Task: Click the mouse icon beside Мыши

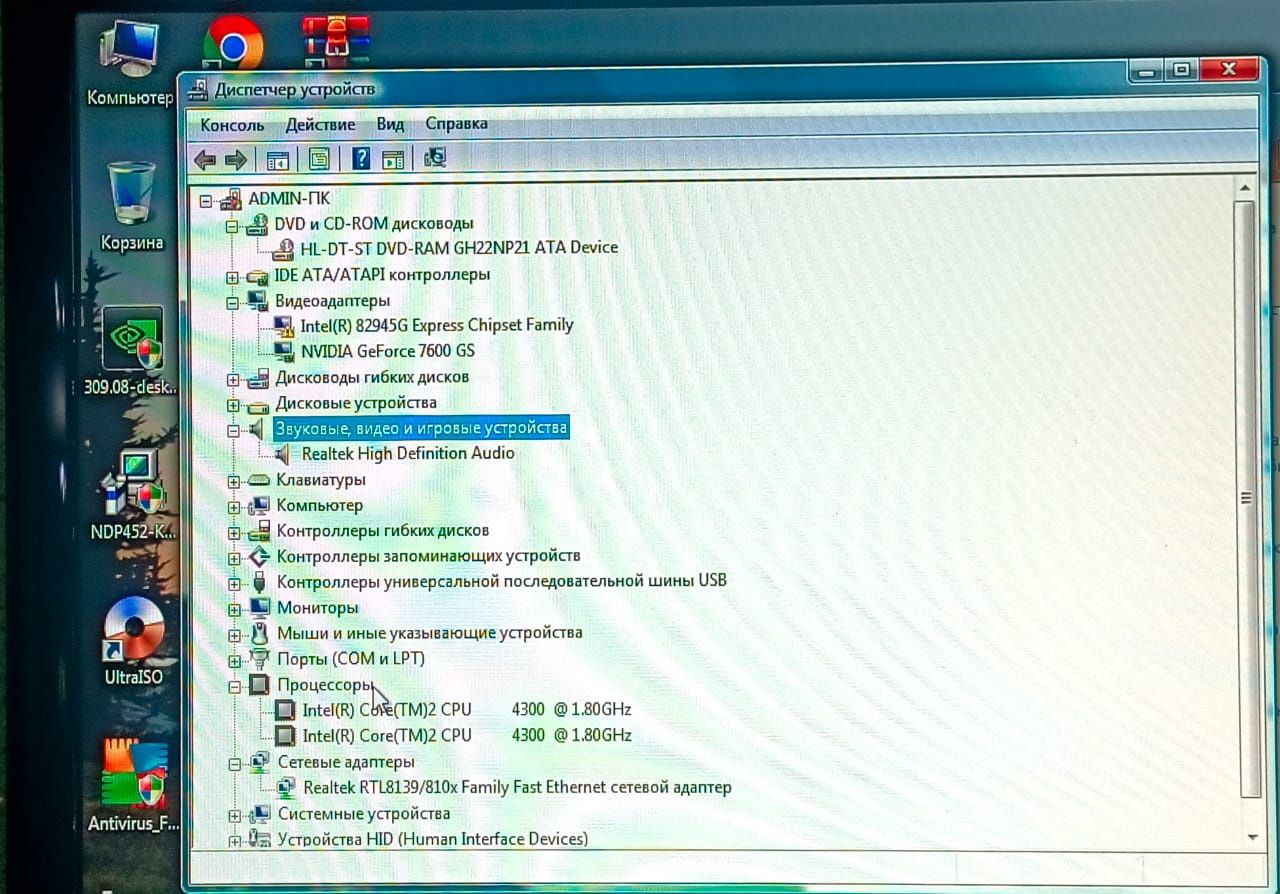Action: pyautogui.click(x=259, y=633)
